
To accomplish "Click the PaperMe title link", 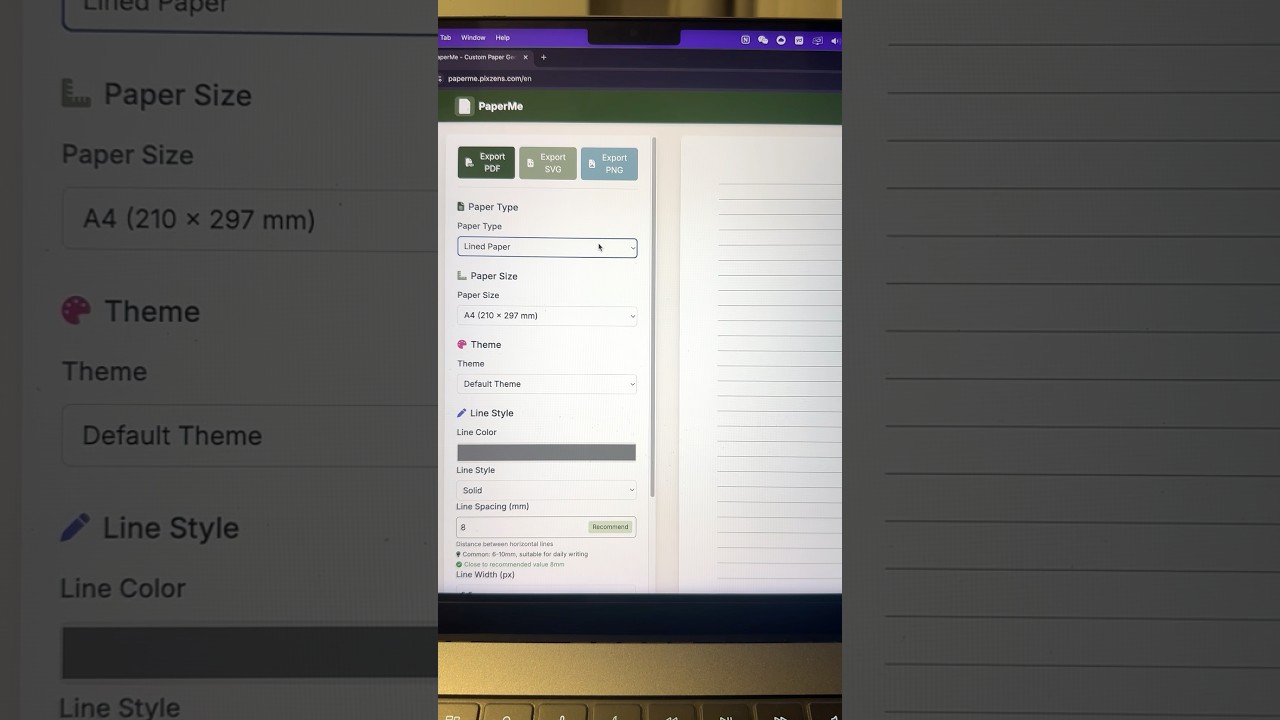I will tap(500, 106).
